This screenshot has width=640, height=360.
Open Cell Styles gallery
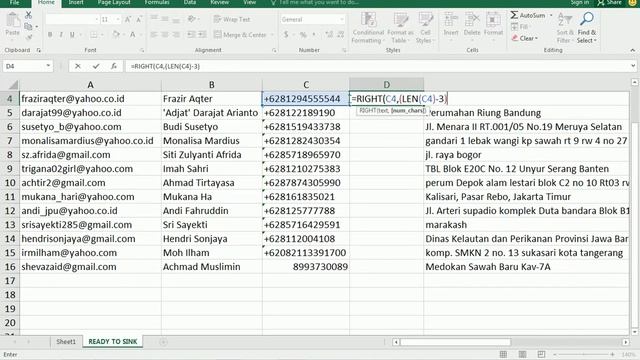click(x=425, y=28)
